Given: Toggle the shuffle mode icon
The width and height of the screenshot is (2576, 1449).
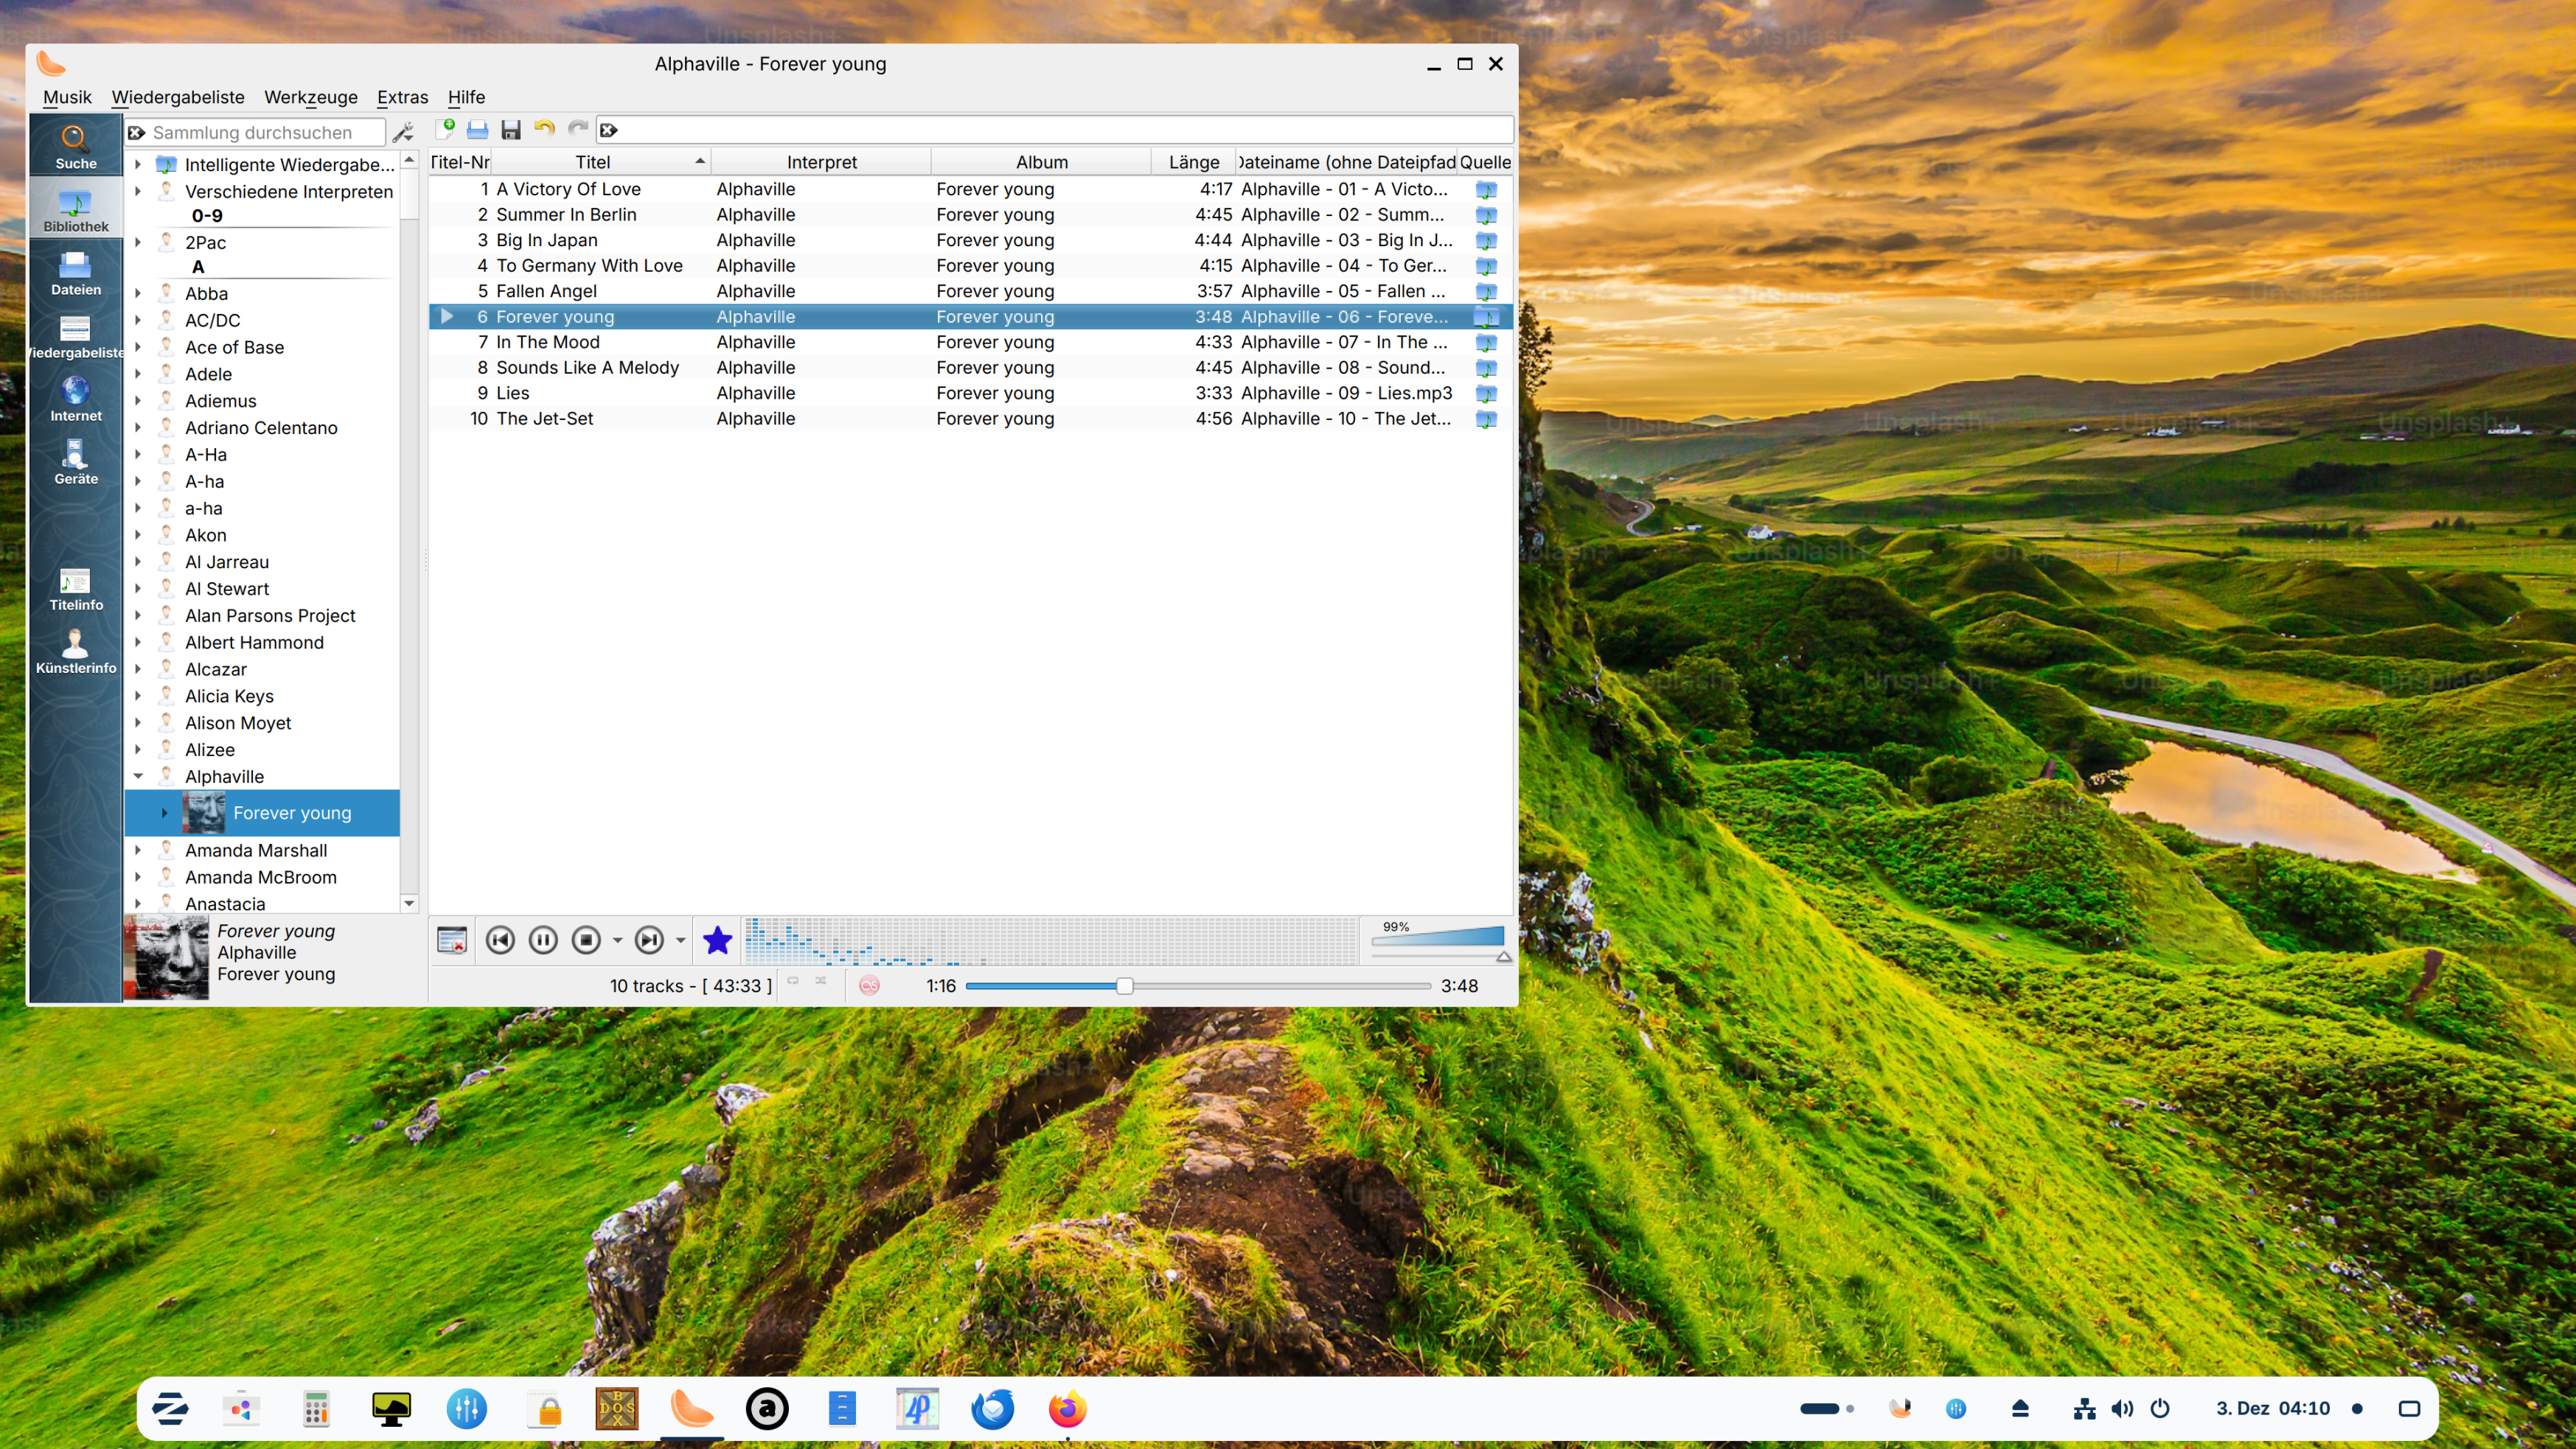Looking at the screenshot, I should 821,981.
